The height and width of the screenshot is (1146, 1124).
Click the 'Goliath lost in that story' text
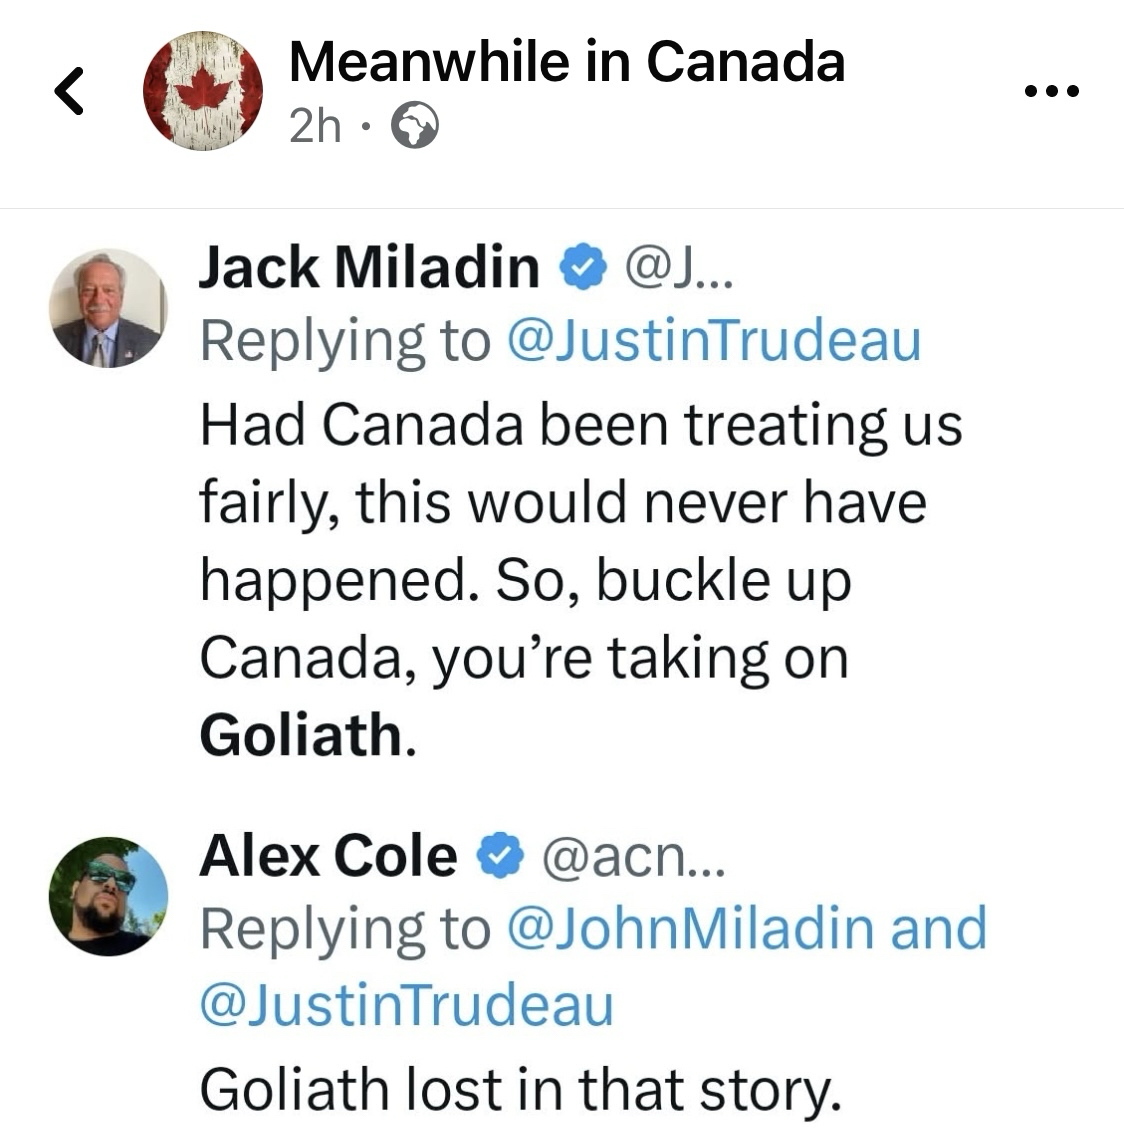[520, 1088]
